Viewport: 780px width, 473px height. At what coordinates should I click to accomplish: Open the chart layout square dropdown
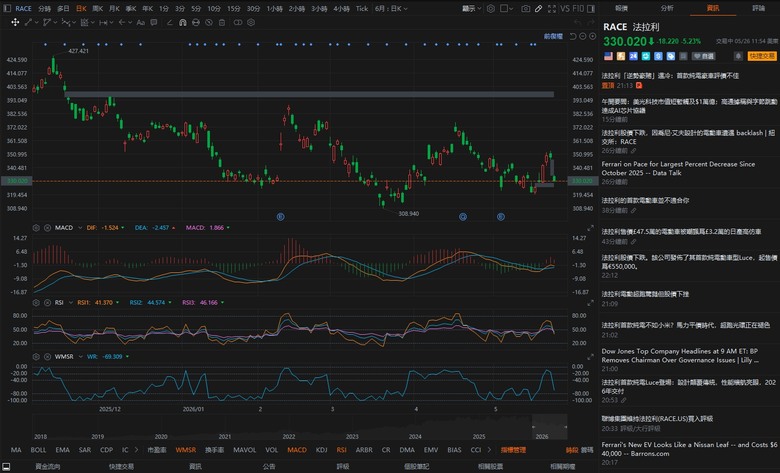(507, 8)
